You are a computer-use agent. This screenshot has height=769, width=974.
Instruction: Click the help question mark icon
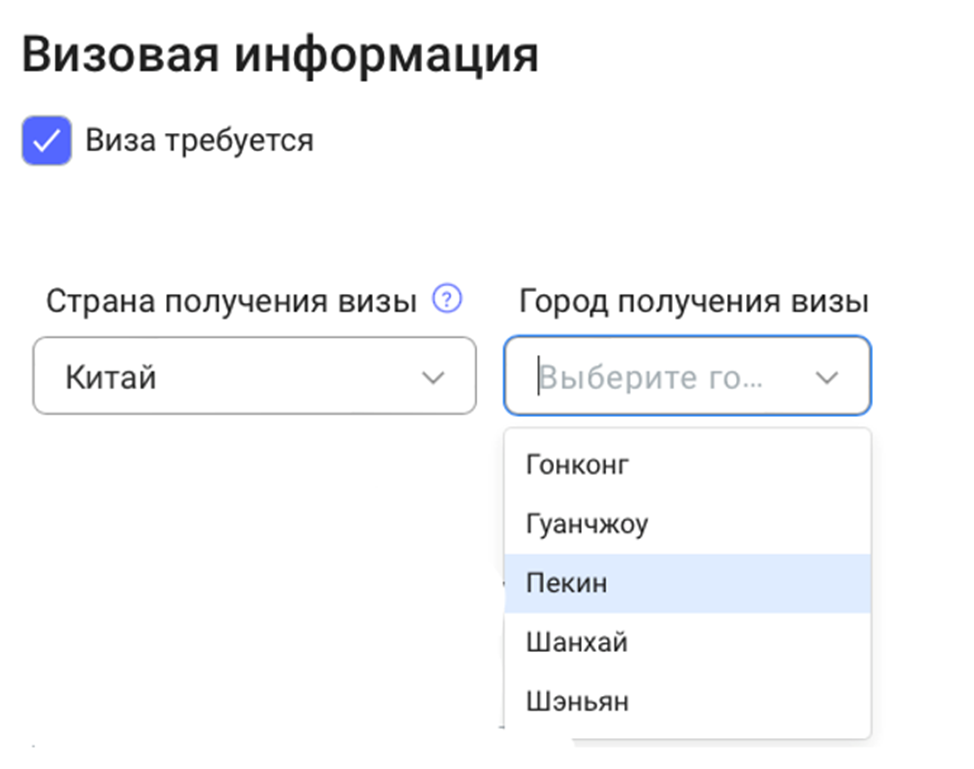coord(447,298)
